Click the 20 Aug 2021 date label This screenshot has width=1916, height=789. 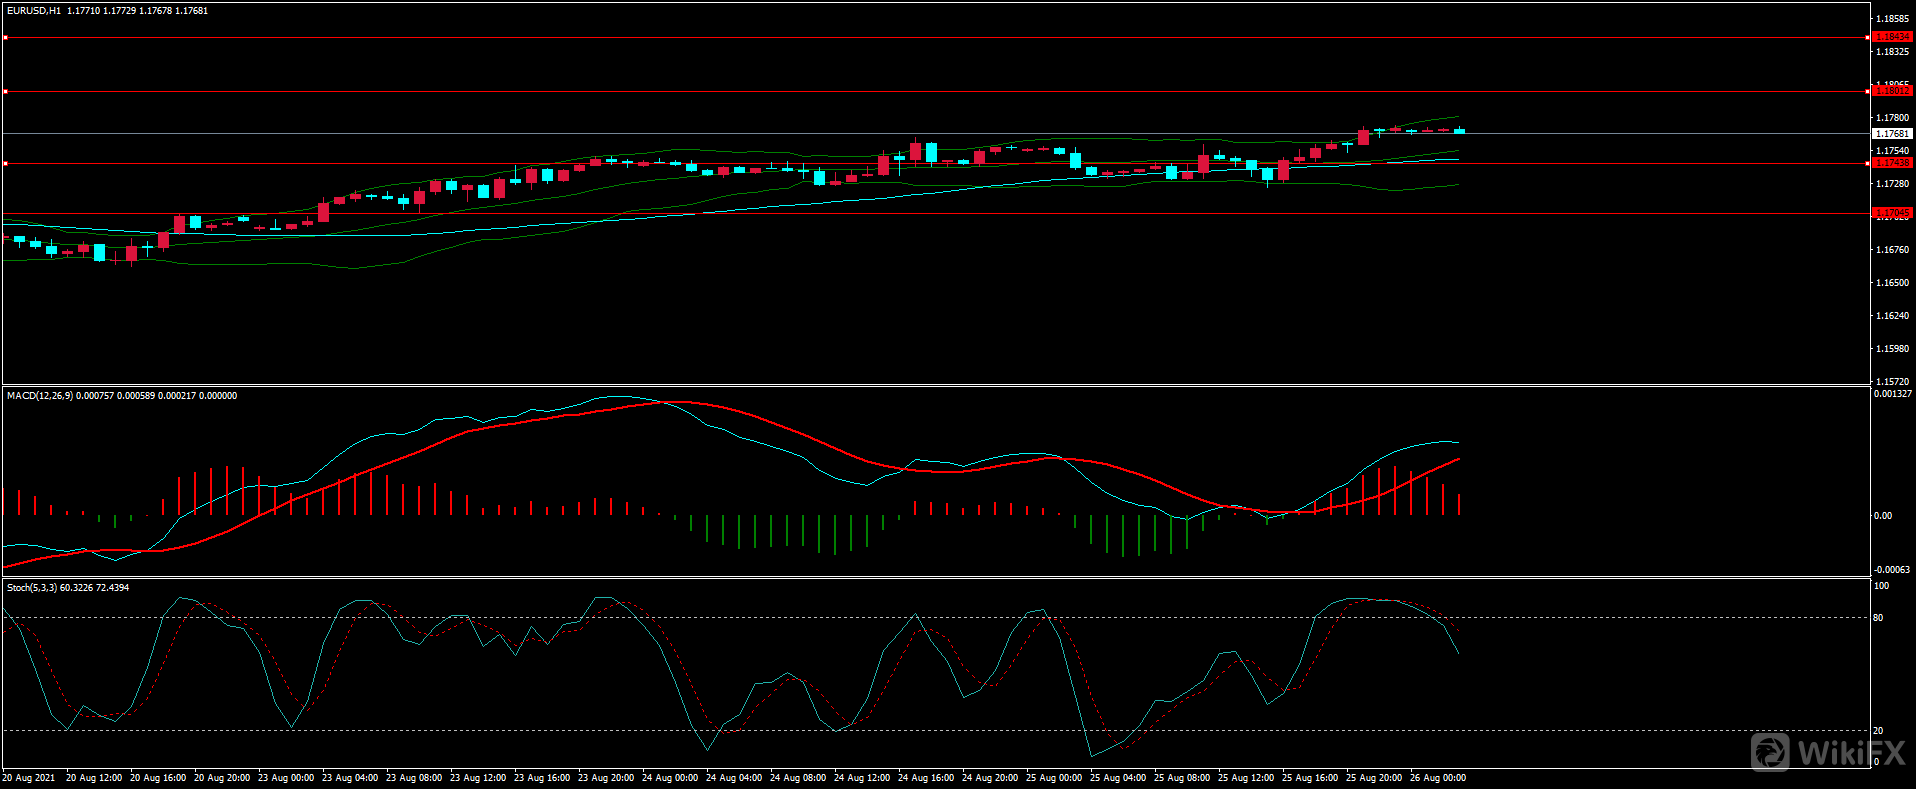coord(29,778)
